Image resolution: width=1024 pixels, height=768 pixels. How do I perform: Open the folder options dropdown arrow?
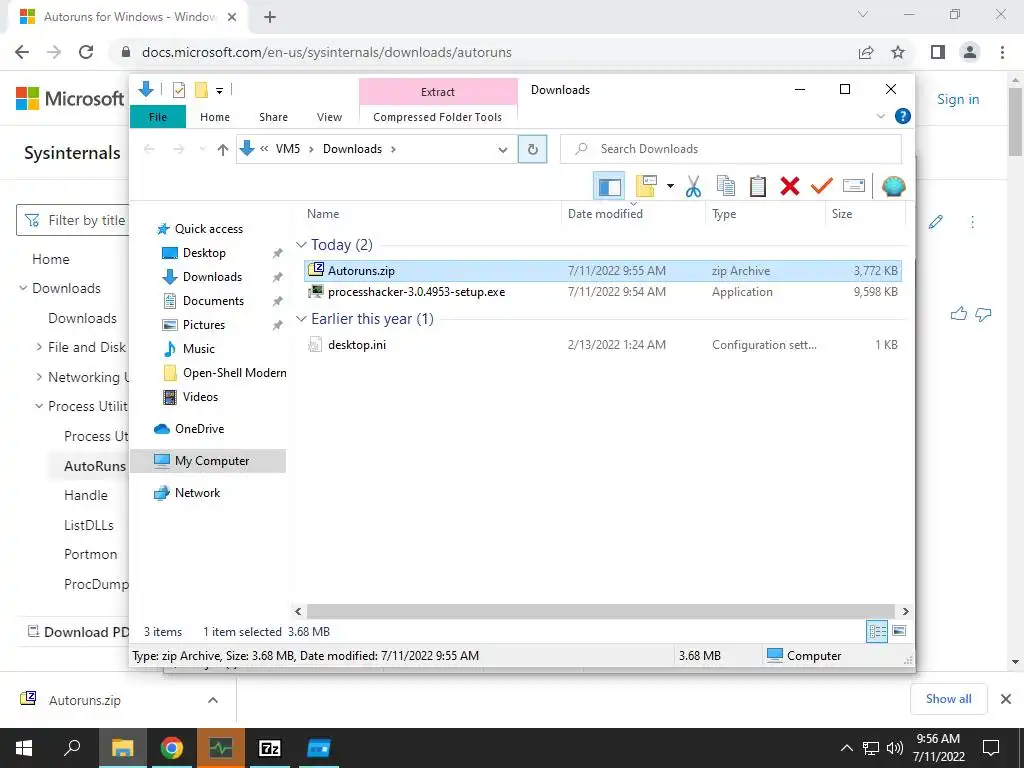(x=670, y=187)
